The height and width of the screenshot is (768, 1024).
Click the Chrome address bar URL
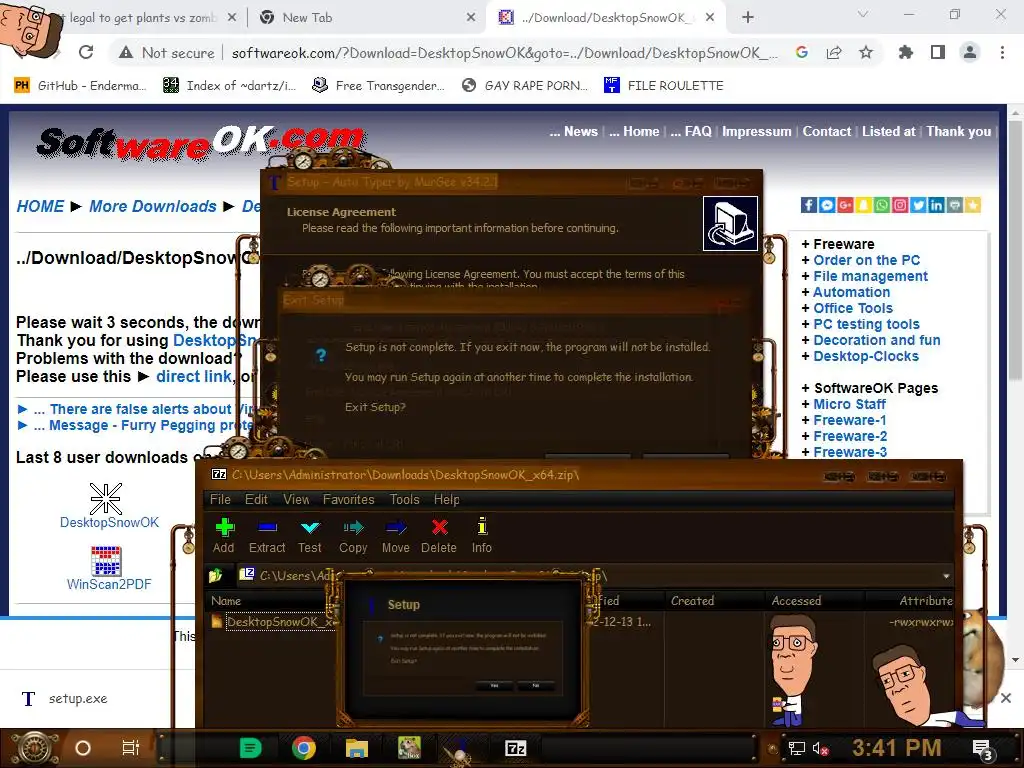coord(504,53)
